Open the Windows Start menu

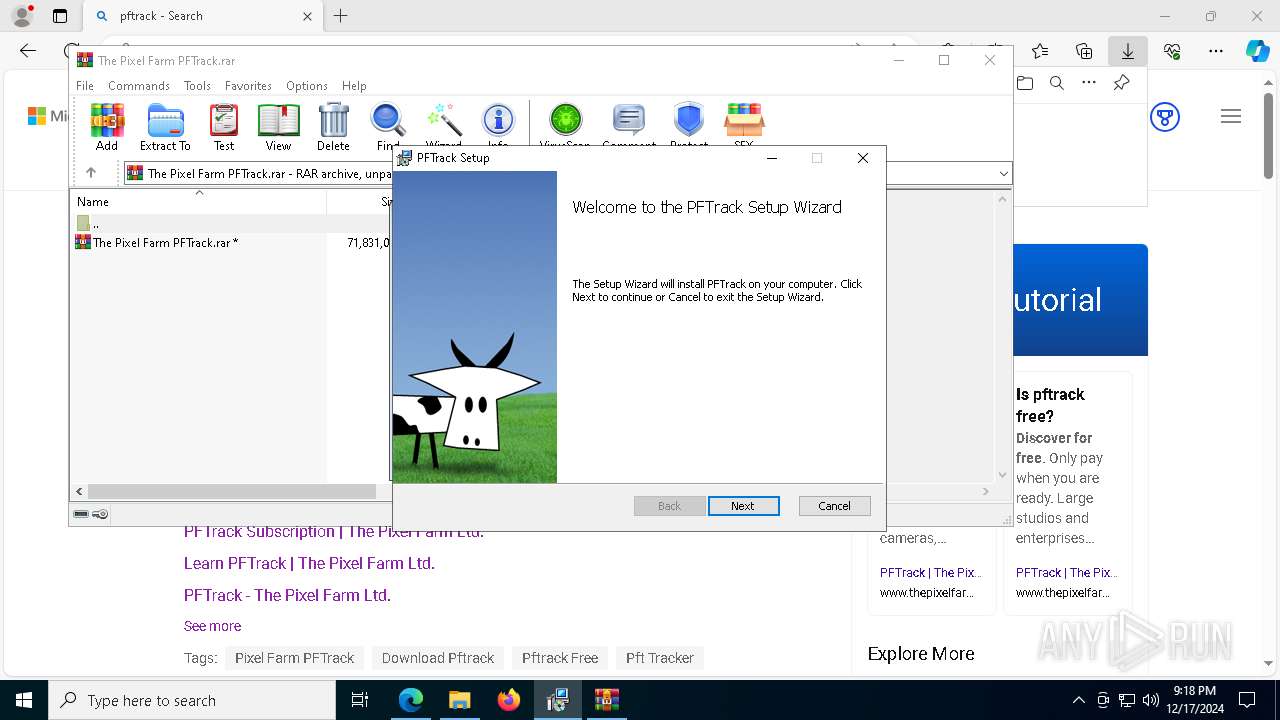[x=24, y=700]
